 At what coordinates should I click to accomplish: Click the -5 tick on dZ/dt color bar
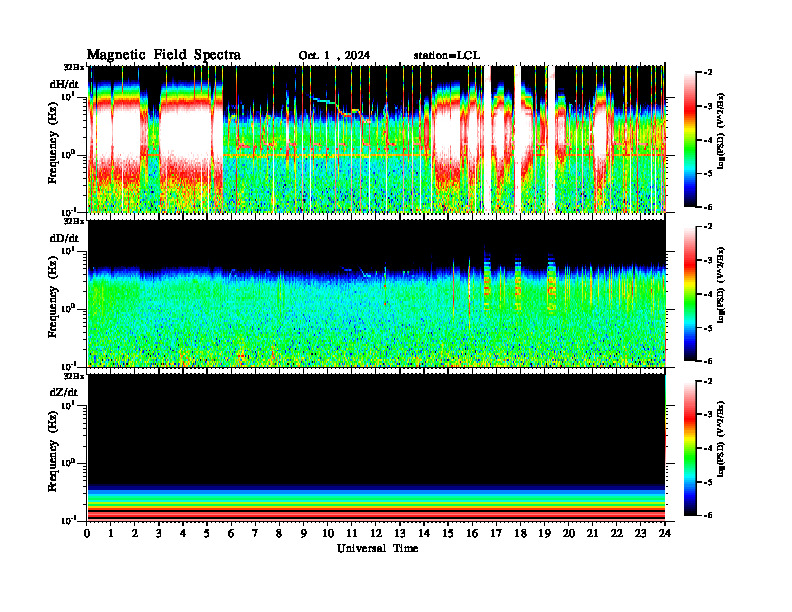coord(708,482)
